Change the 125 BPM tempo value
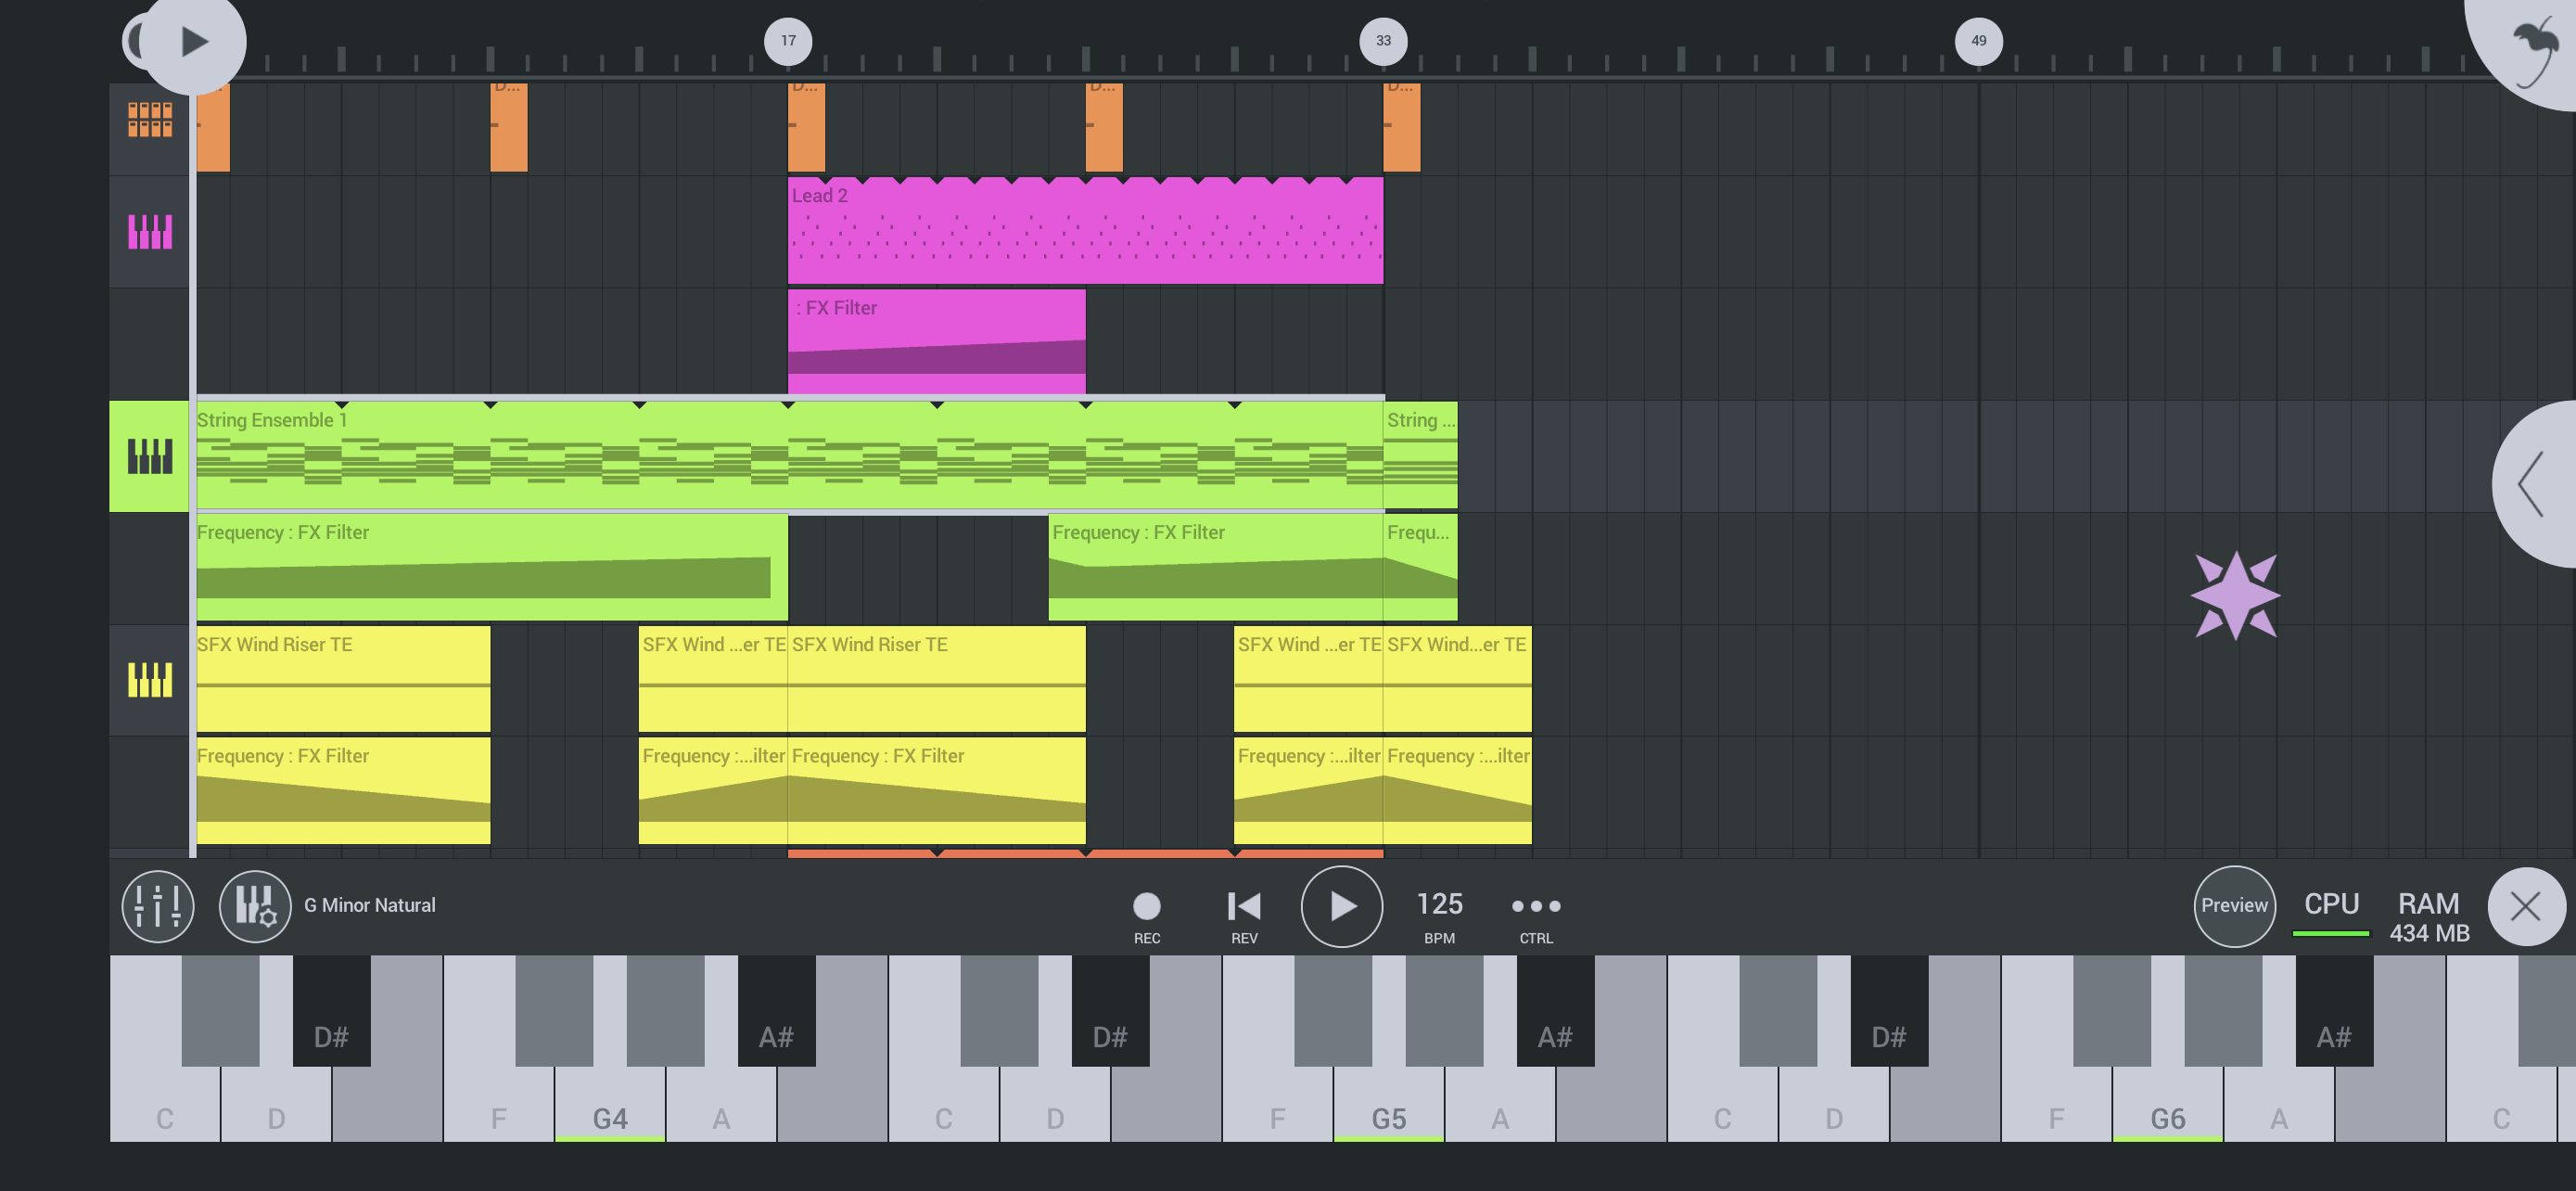 tap(1439, 915)
